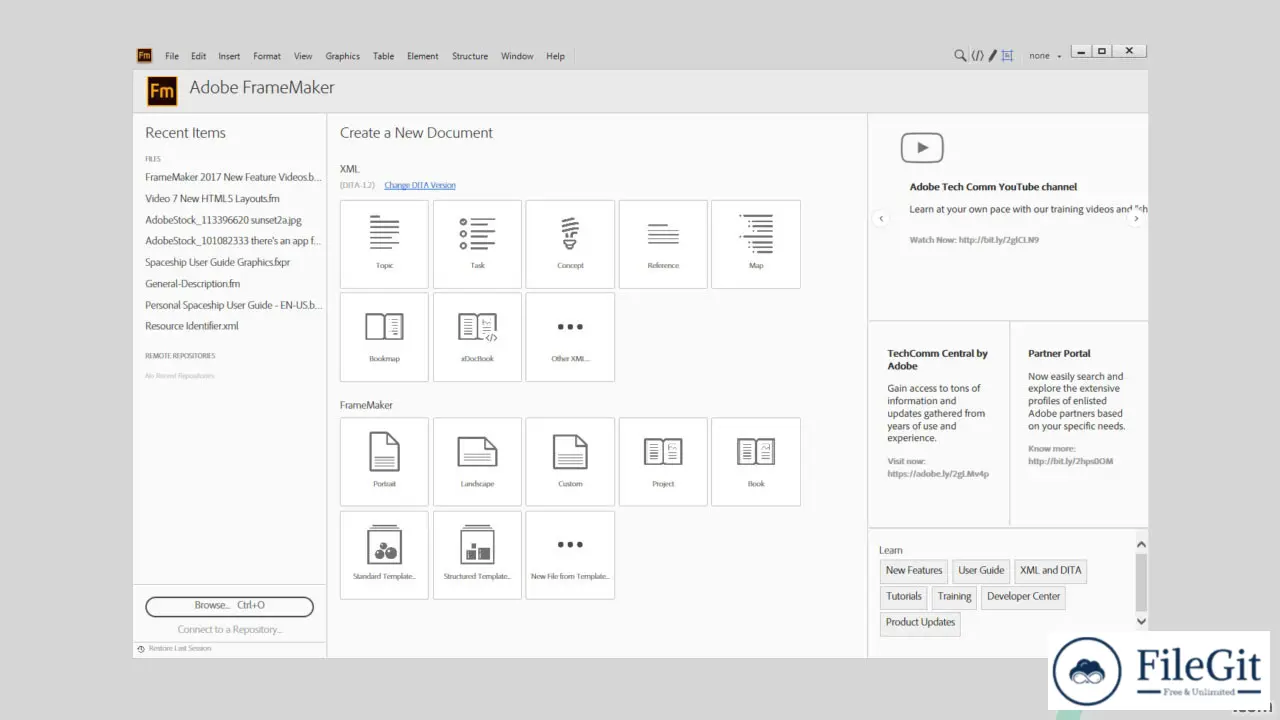Open FrameMaker 2017 New Feature Videos file
This screenshot has width=1280, height=720.
pos(234,177)
